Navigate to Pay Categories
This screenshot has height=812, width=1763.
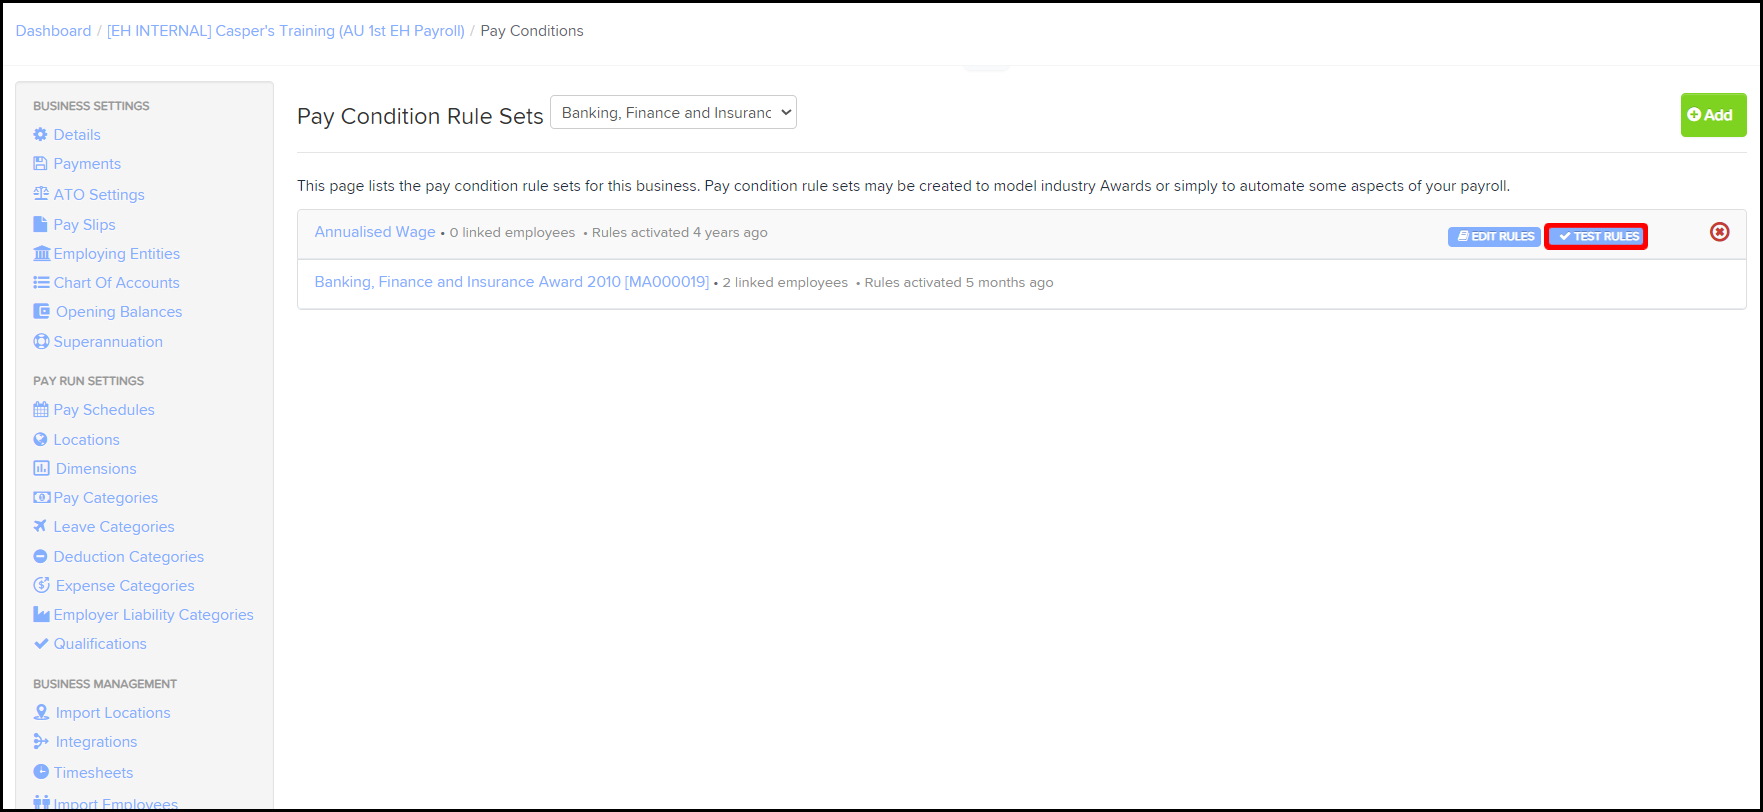[x=105, y=498]
